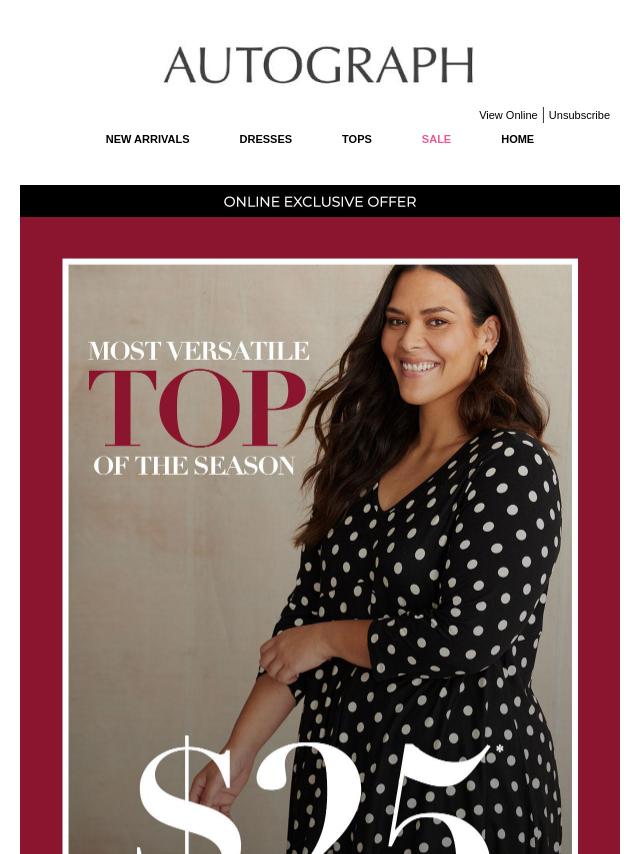Click the OF THE SEASON text
This screenshot has height=854, width=640.
194,466
